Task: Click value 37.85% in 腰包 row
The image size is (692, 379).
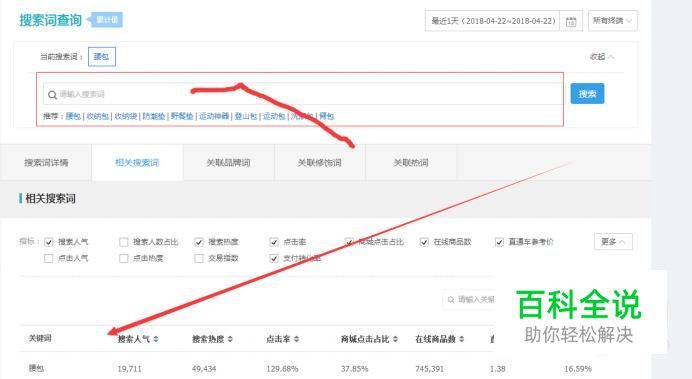Action: (354, 368)
